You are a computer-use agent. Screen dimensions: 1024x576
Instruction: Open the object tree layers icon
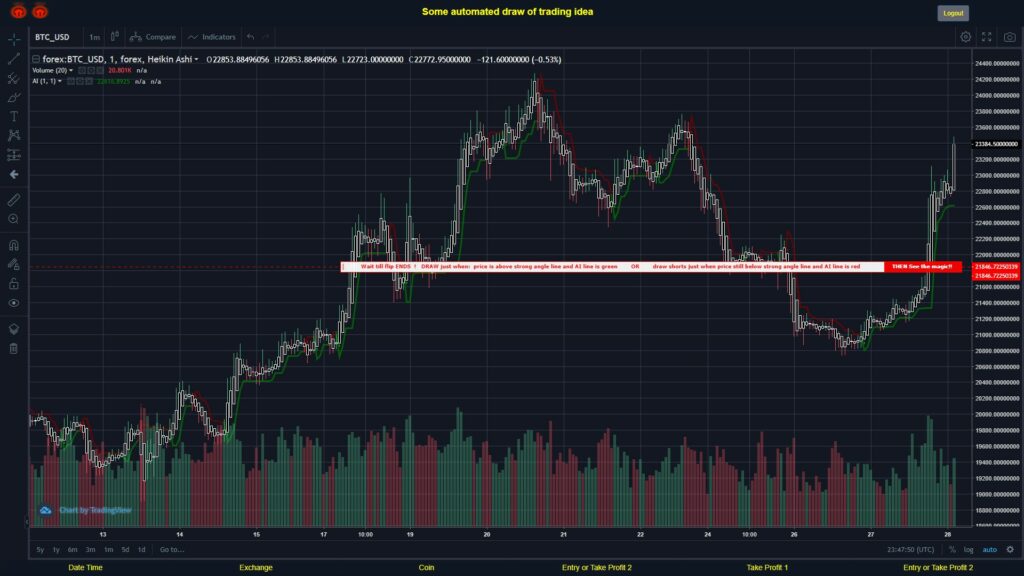(x=14, y=328)
